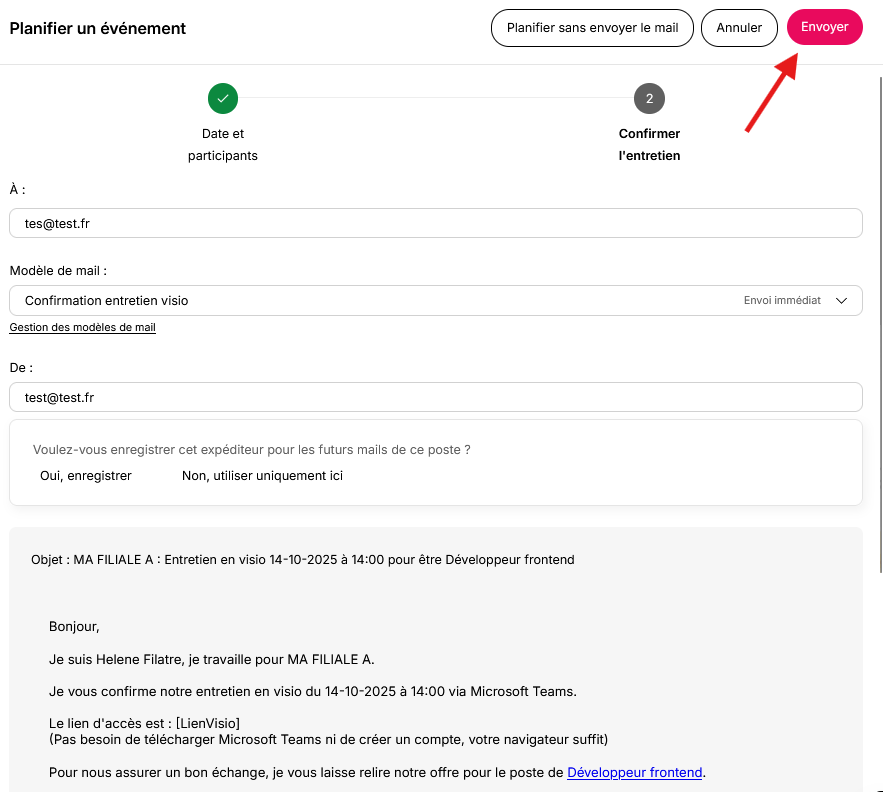
Task: Click Planifier sans envoyer le mail
Action: 592,28
